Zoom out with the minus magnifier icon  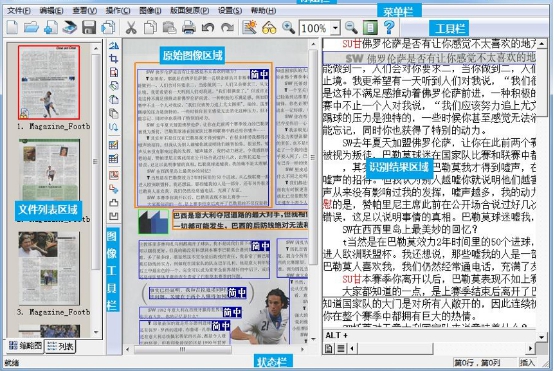(x=351, y=28)
